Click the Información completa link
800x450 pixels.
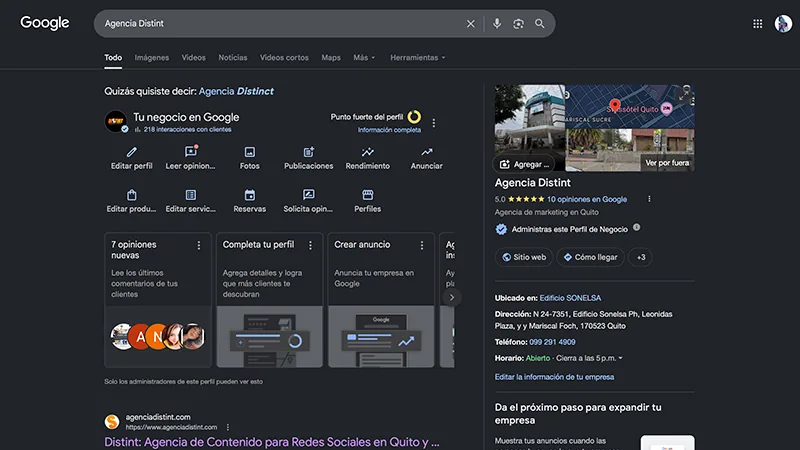[389, 130]
